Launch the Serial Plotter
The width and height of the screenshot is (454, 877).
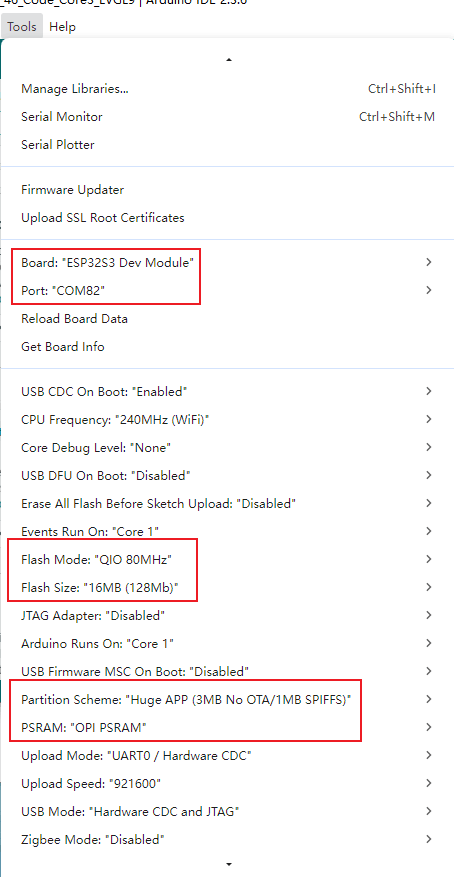tap(228, 144)
